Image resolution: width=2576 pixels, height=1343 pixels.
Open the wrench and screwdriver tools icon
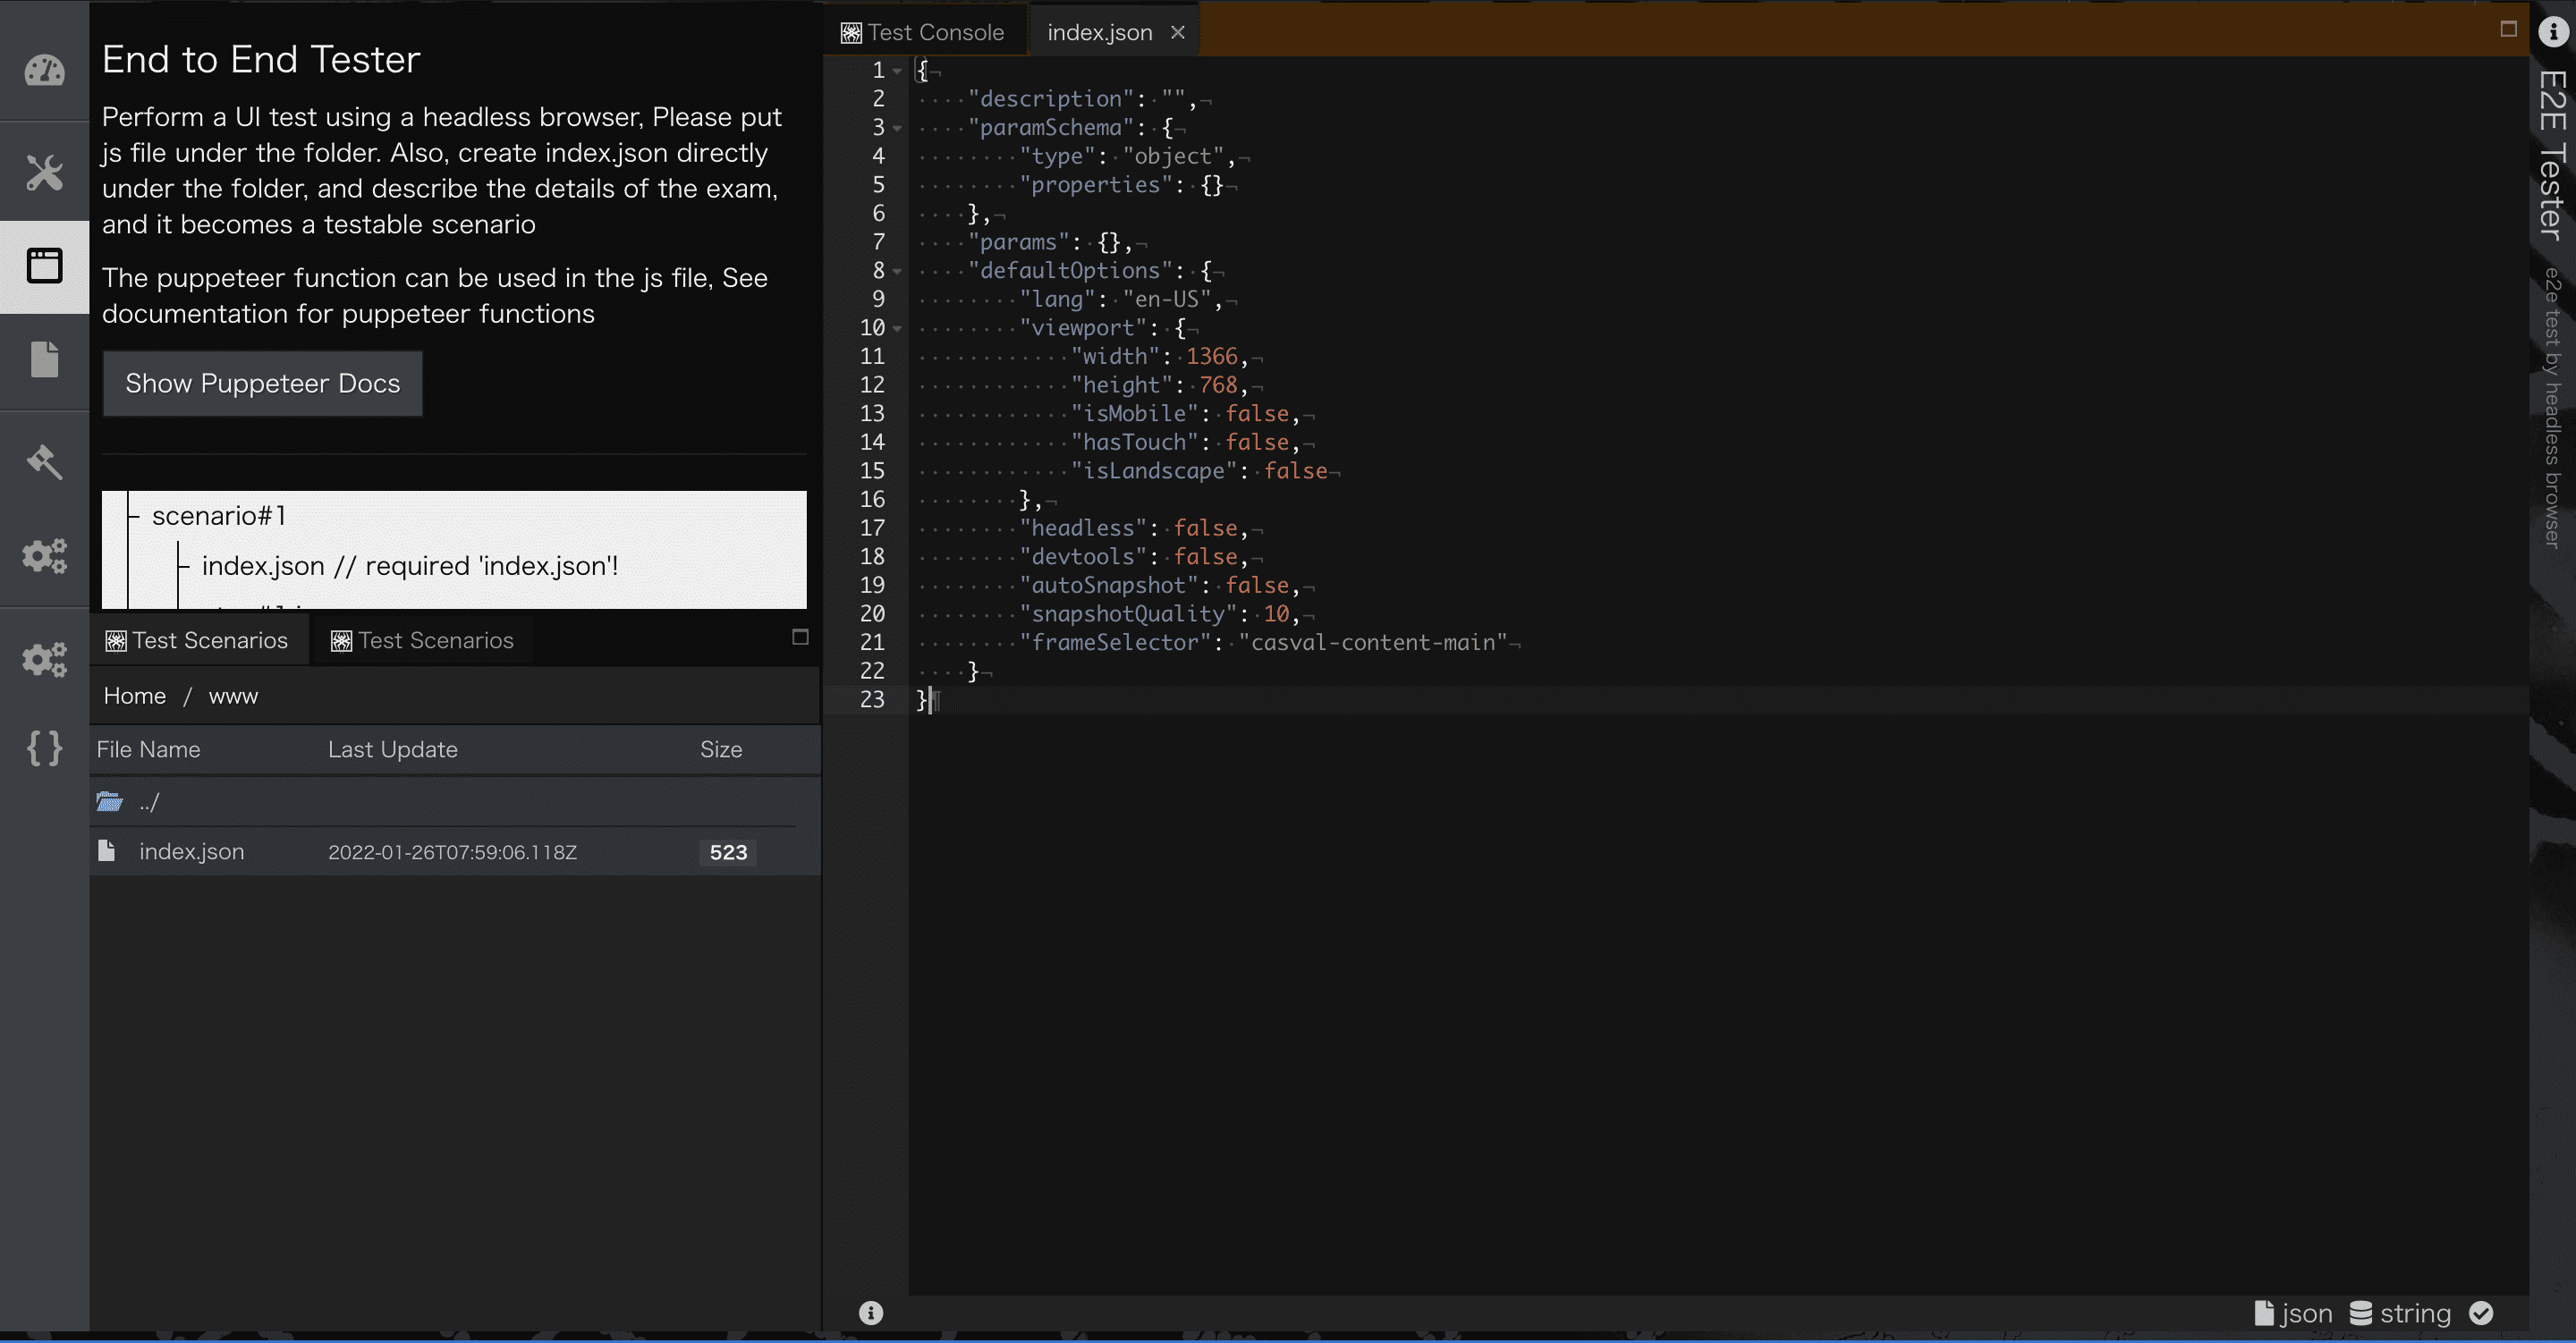(44, 172)
